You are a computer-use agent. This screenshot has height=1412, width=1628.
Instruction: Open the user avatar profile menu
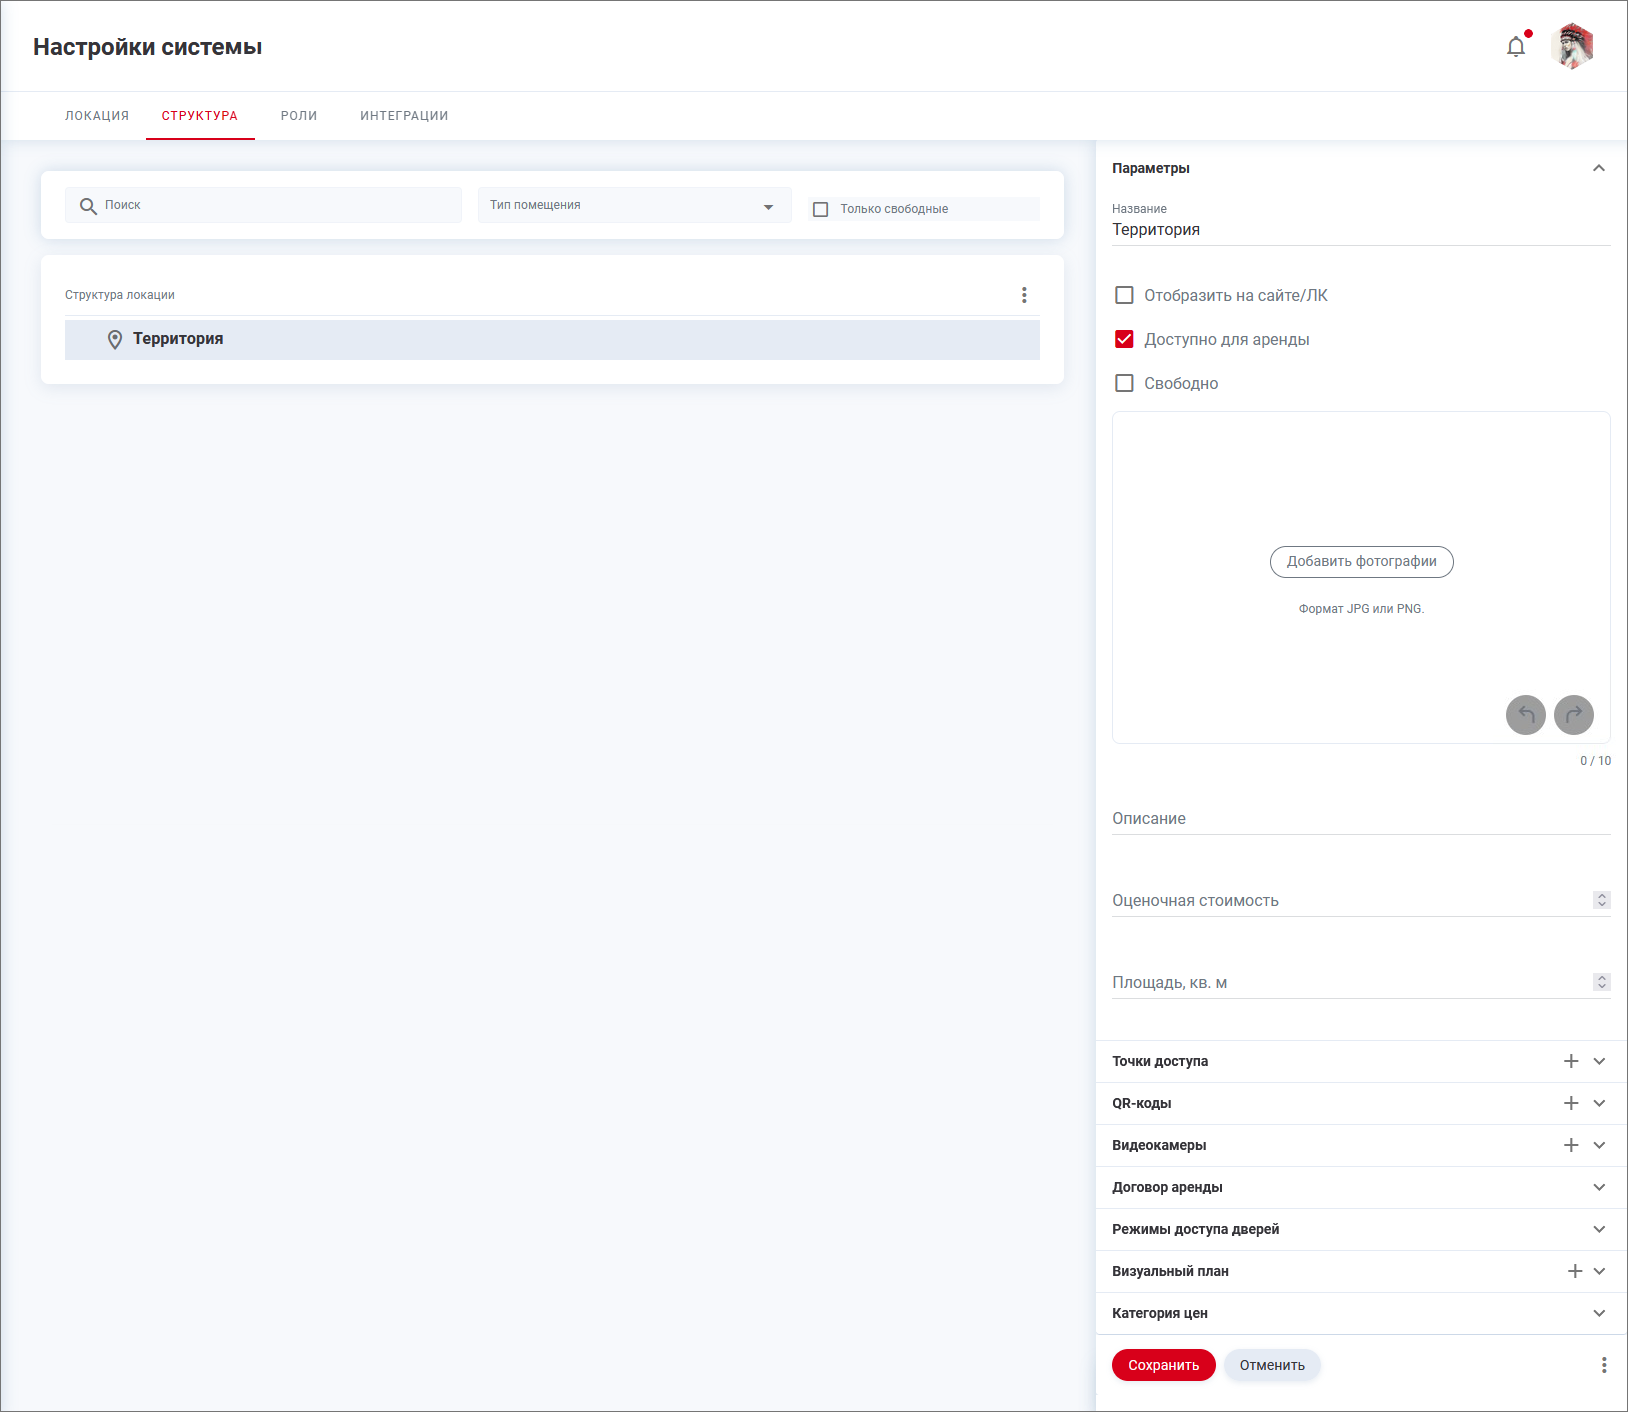(x=1572, y=47)
